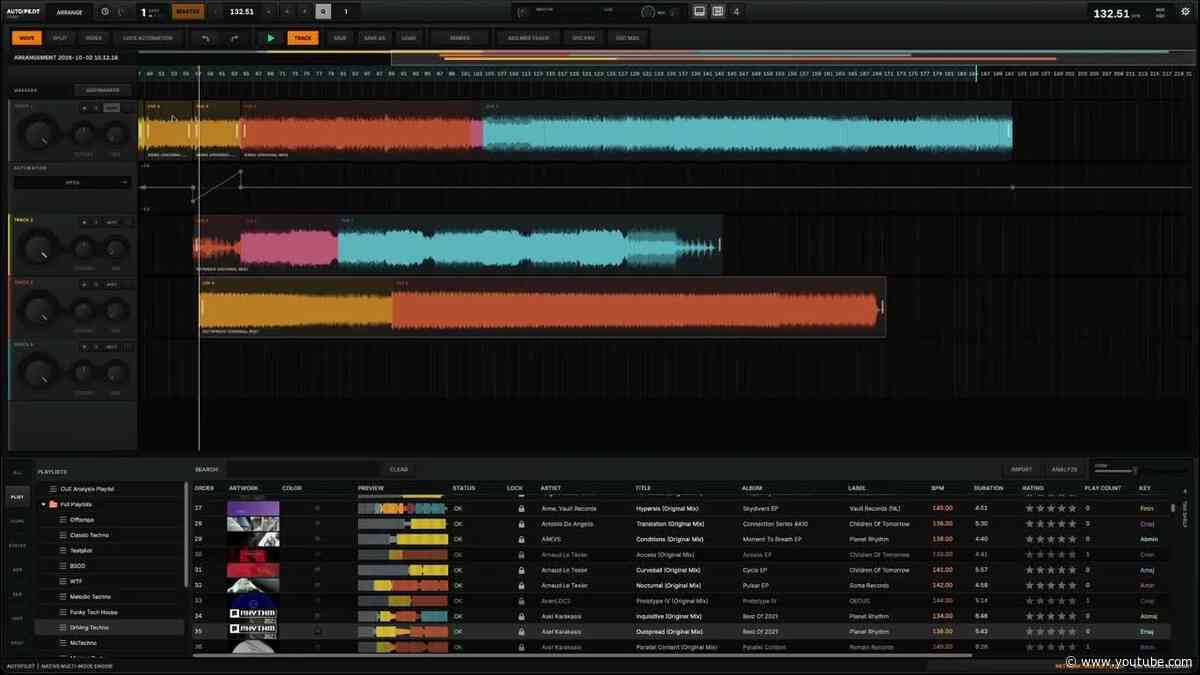Screen dimensions: 1200x675
Task: Click the Full Playlists folder icon
Action: [x=52, y=505]
